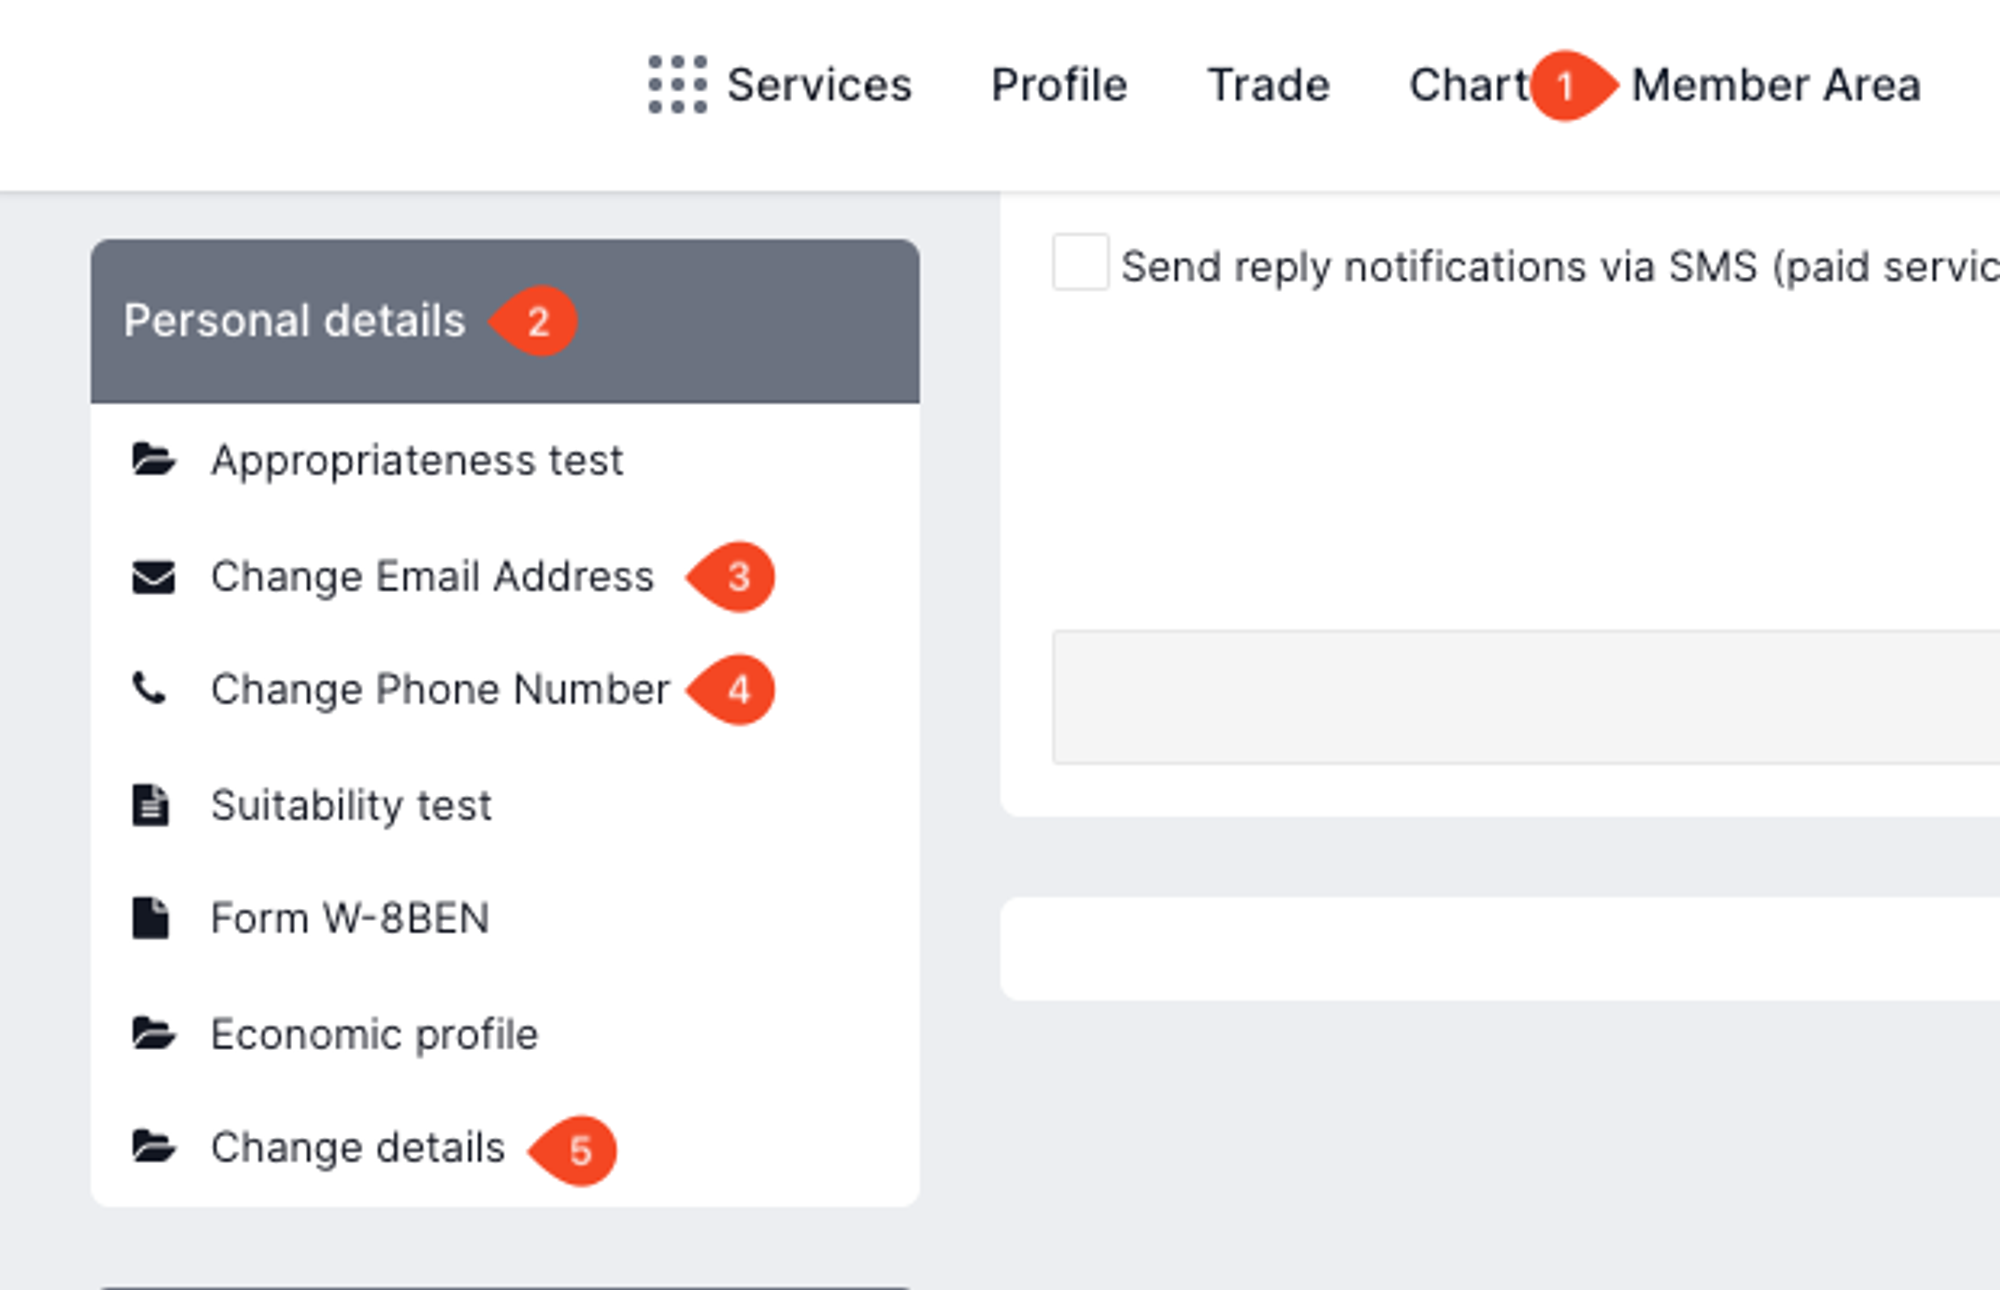Viewport: 2000px width, 1290px height.
Task: Click the Form W-8BEN file icon
Action: point(151,918)
